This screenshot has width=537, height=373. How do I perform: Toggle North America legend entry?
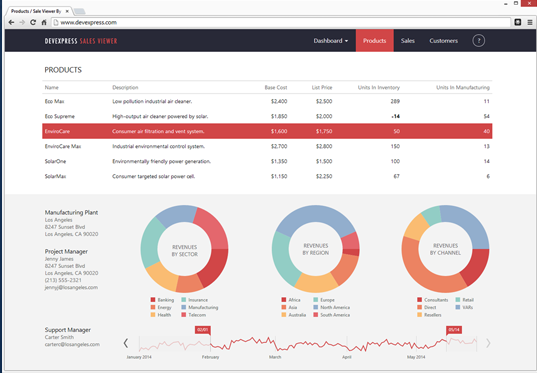(332, 308)
